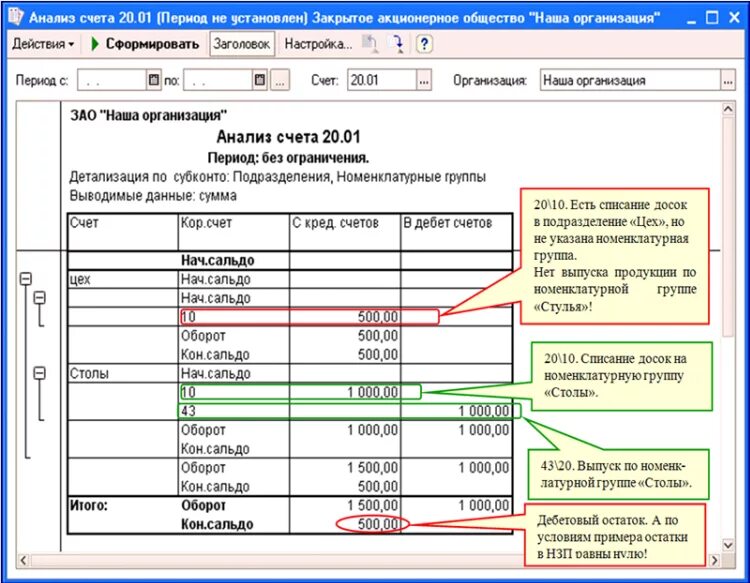Click the С кред. счетов column header

[x=344, y=231]
